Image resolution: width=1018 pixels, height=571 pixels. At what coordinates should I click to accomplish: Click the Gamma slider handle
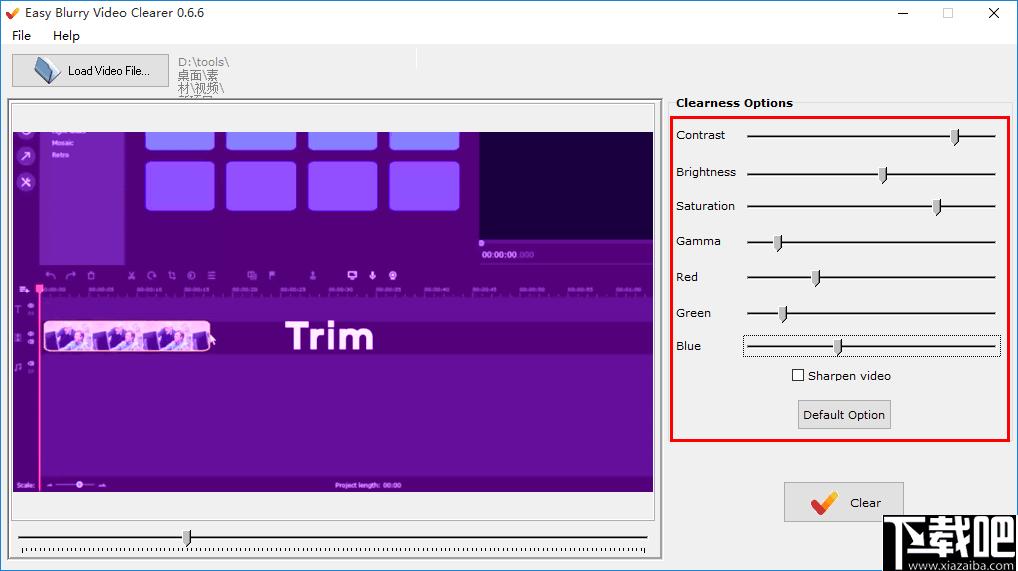[778, 242]
